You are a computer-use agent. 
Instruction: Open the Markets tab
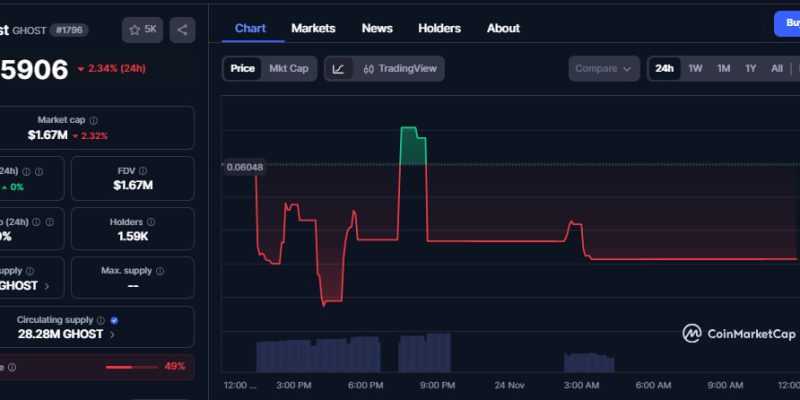pos(313,28)
